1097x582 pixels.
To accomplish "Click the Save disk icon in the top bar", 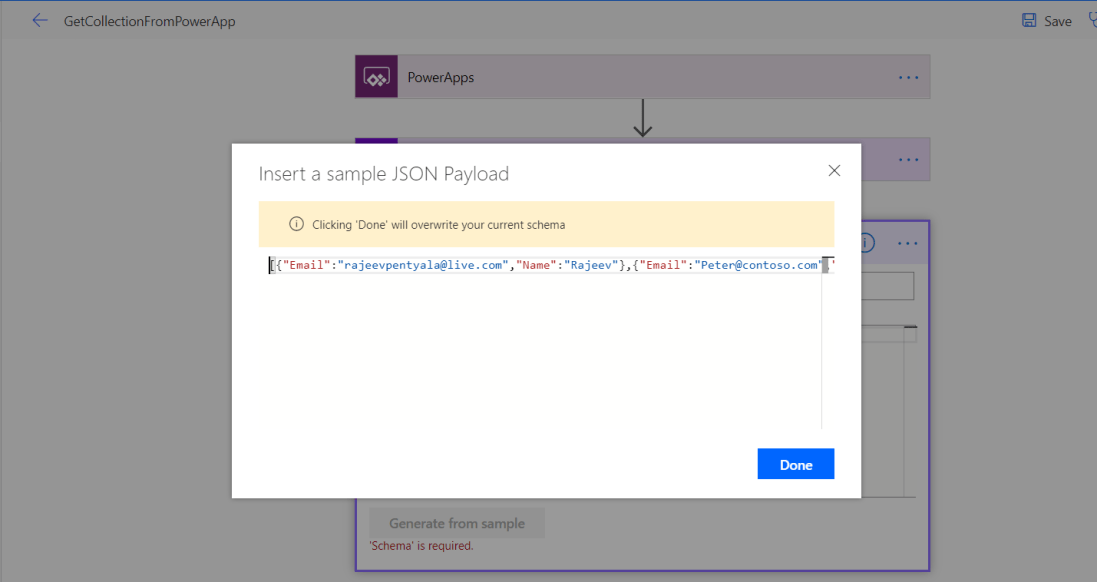I will coord(1030,20).
